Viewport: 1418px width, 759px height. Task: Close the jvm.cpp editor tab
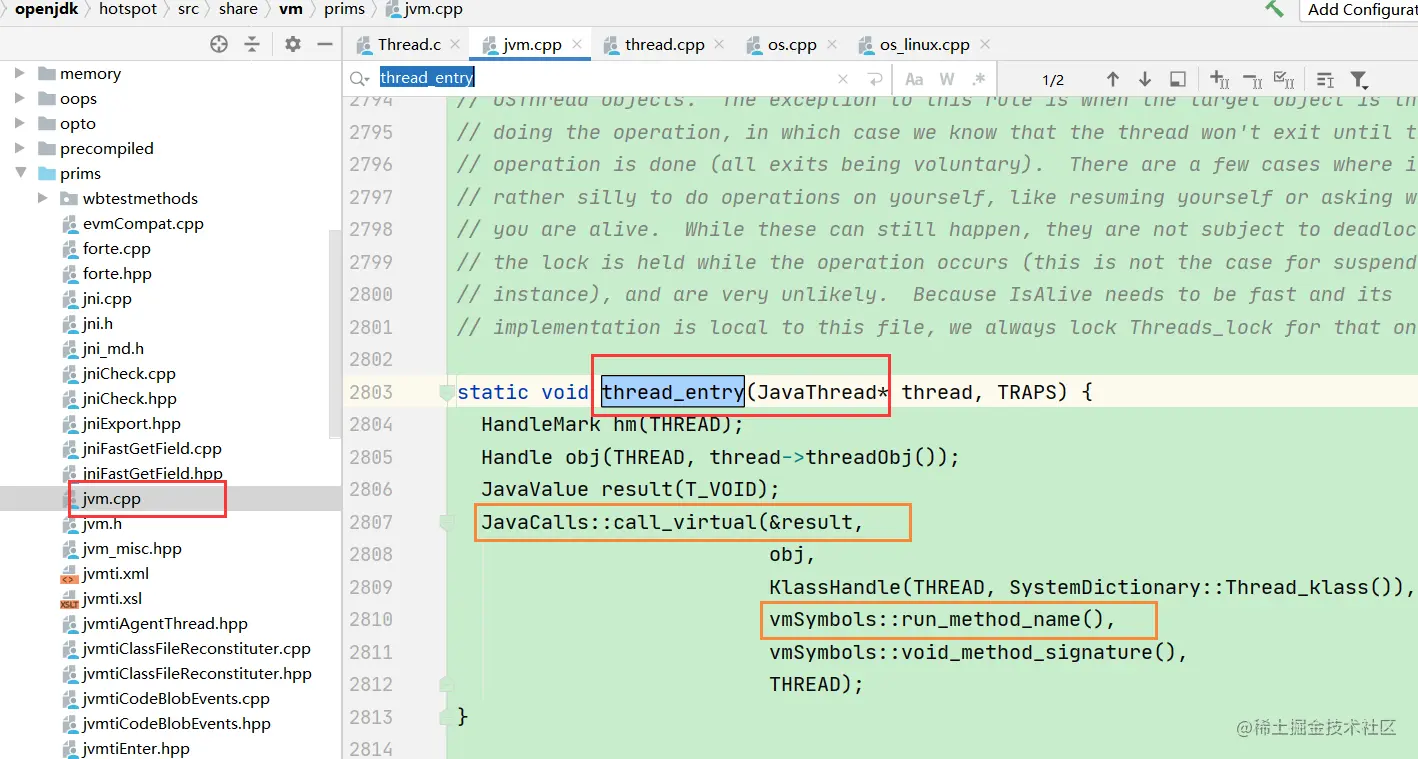click(x=579, y=44)
